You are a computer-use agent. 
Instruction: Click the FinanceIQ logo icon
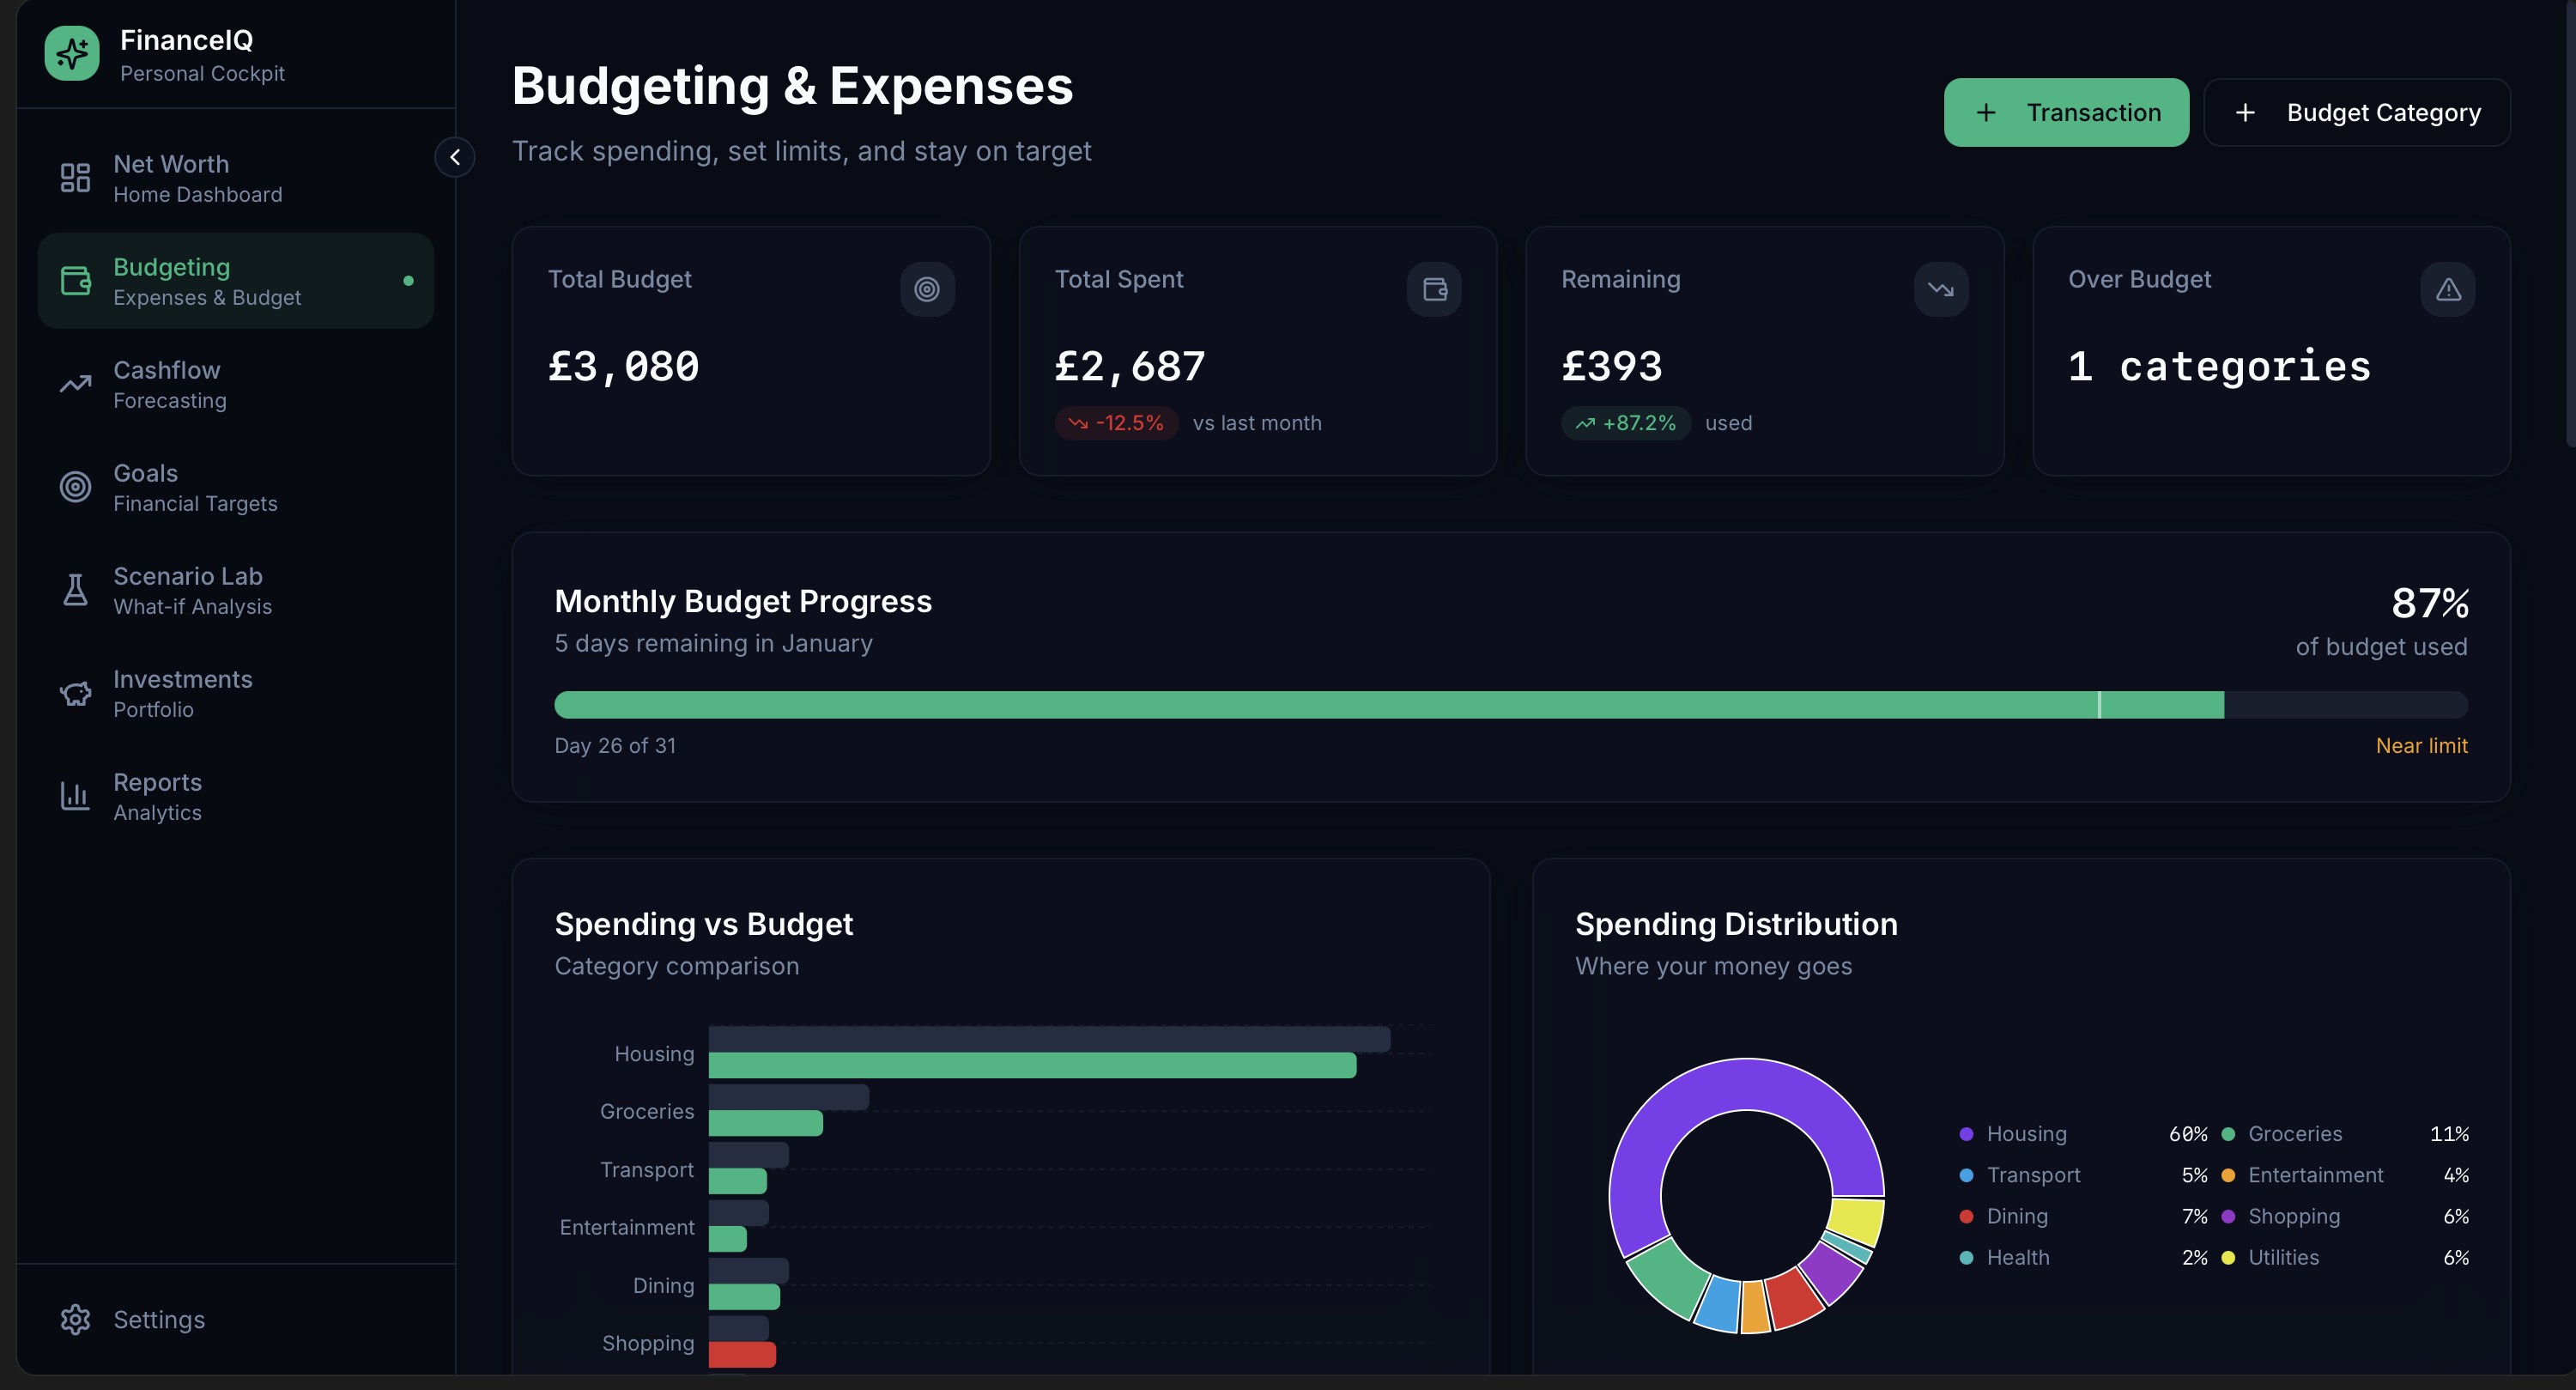click(72, 53)
